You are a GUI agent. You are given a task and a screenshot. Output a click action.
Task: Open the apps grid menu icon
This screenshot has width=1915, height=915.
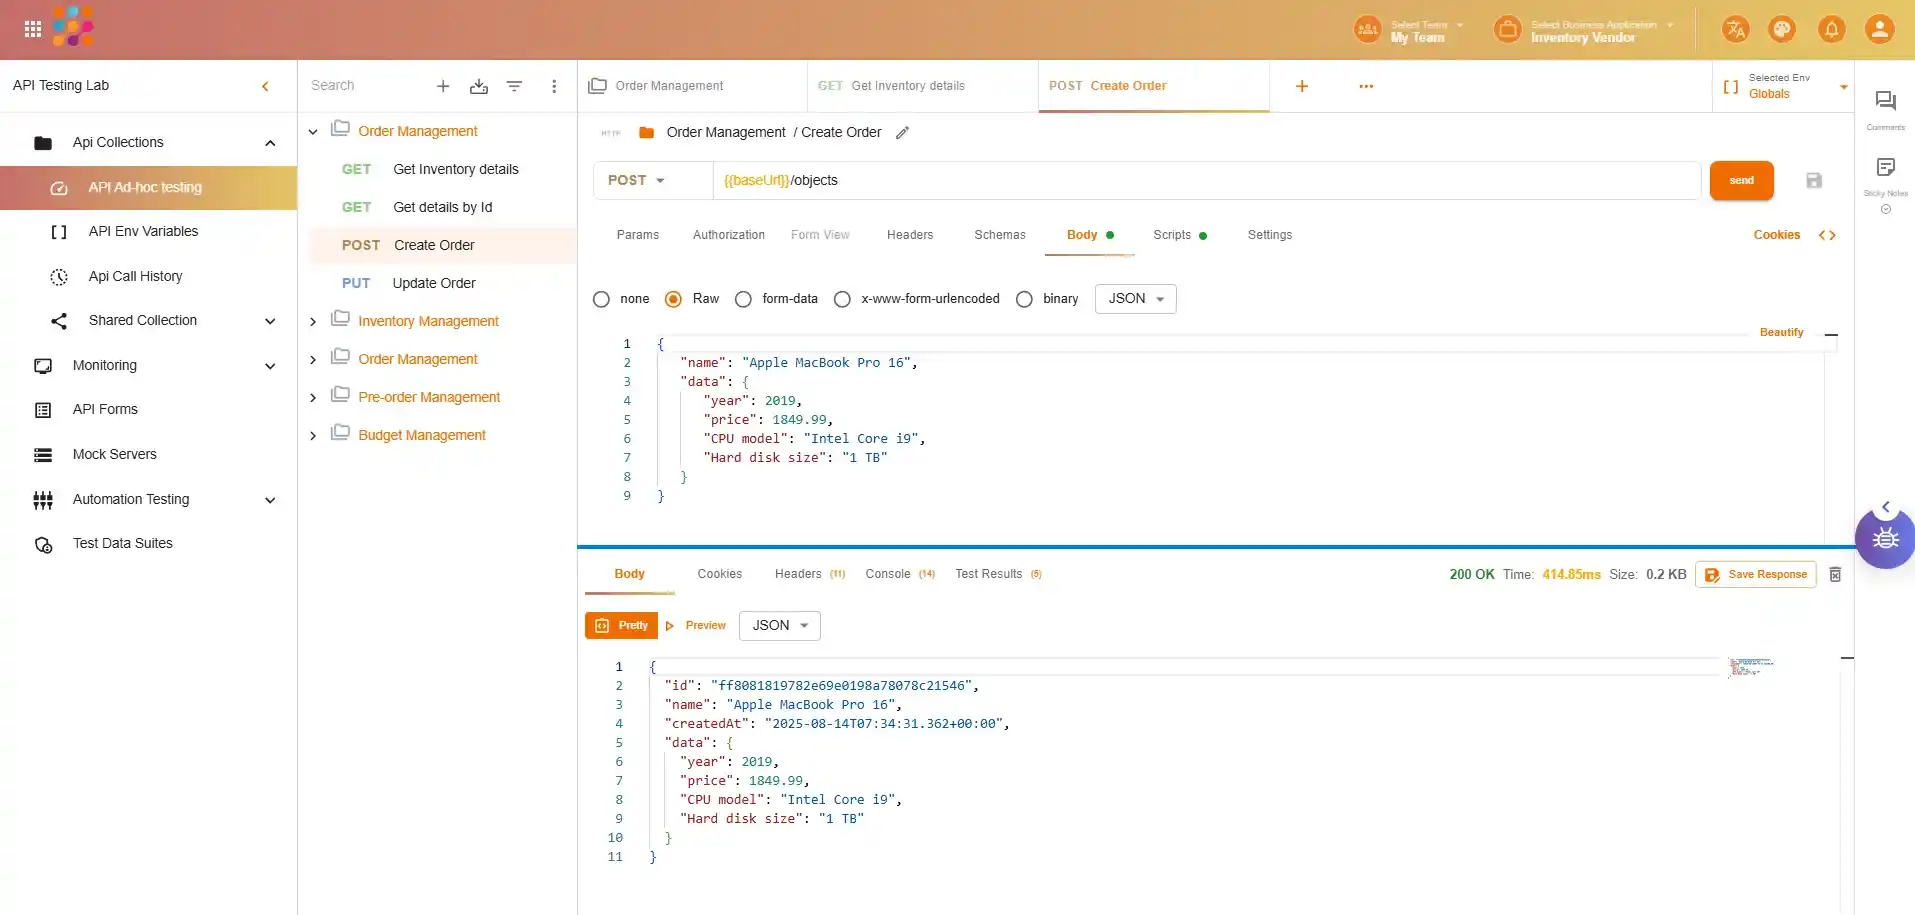pyautogui.click(x=33, y=30)
